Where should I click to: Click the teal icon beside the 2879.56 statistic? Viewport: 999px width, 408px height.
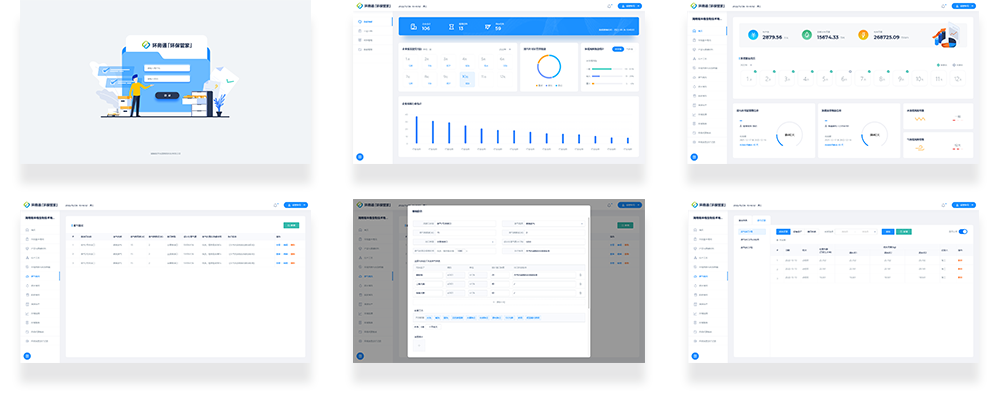[752, 36]
